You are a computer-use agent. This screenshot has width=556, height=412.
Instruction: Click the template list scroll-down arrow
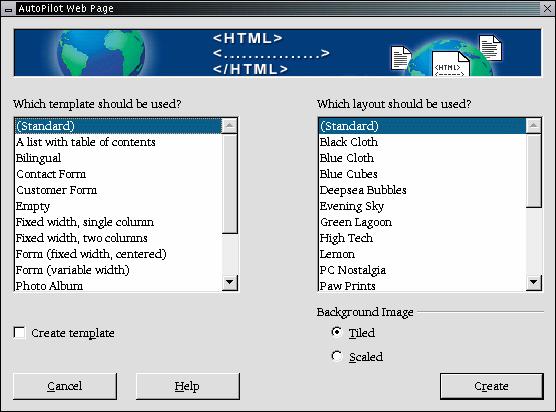click(x=229, y=283)
